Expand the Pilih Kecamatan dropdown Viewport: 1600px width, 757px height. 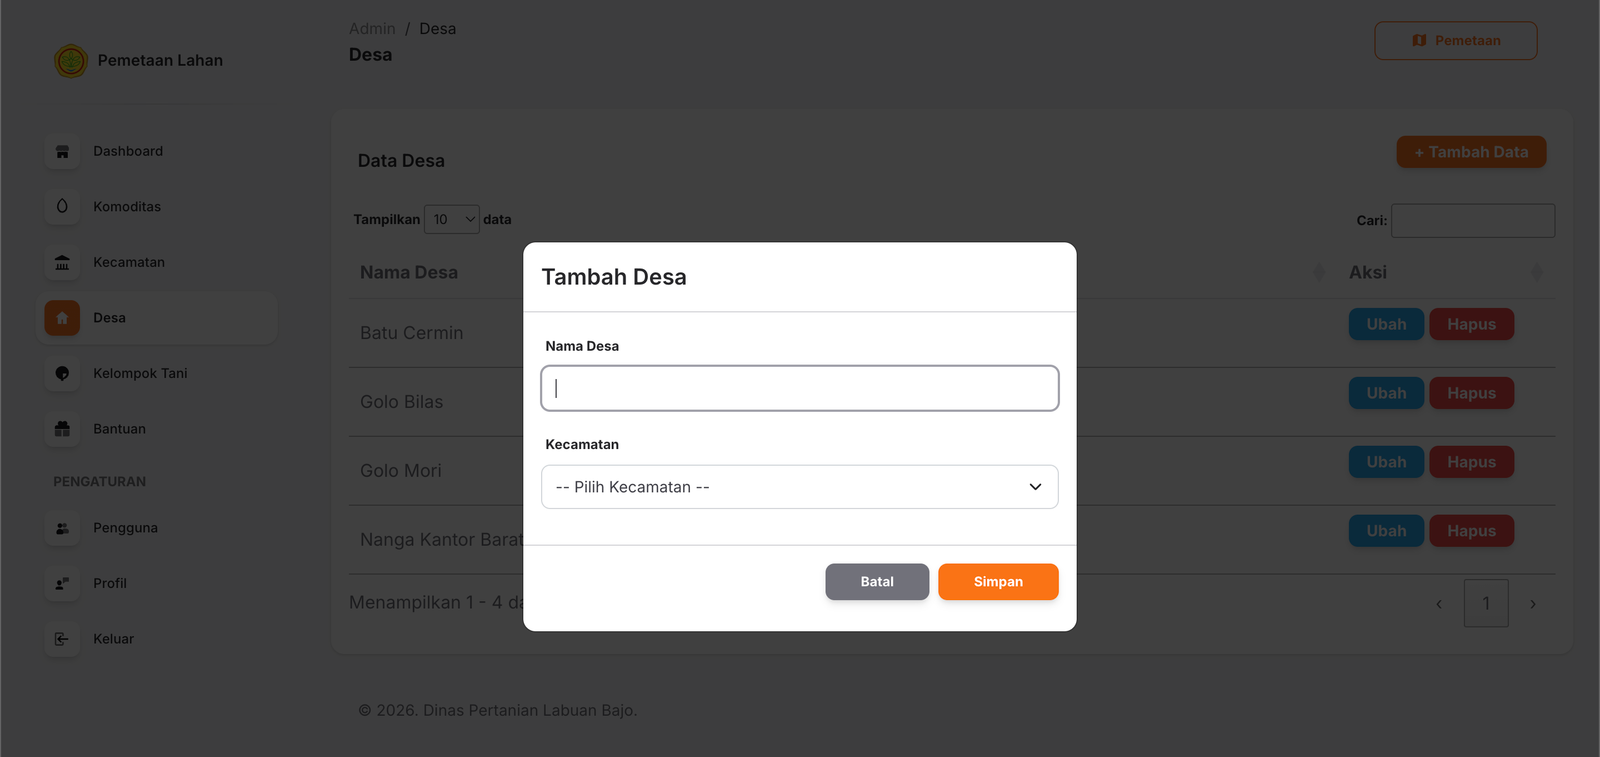[x=800, y=487]
